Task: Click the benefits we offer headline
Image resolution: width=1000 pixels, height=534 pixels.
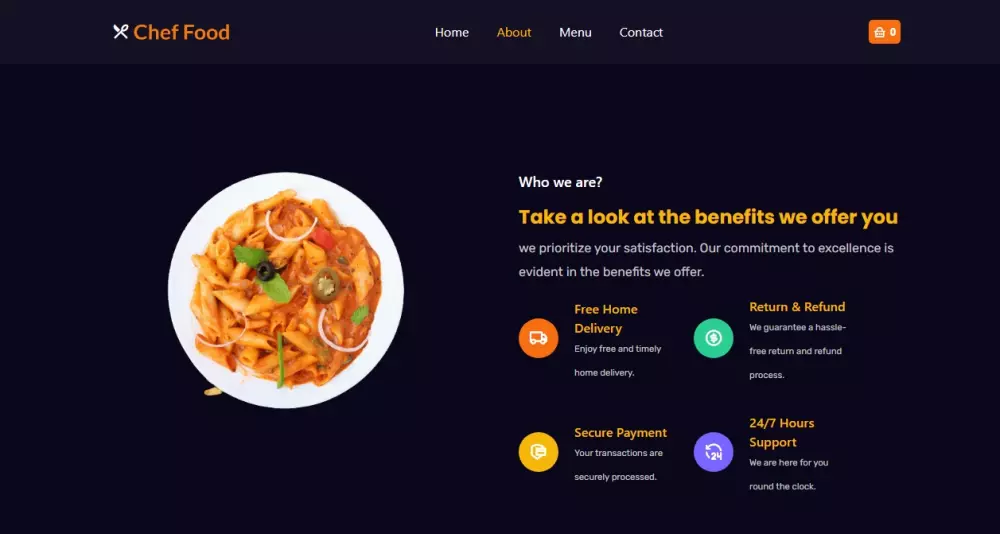Action: [x=708, y=217]
